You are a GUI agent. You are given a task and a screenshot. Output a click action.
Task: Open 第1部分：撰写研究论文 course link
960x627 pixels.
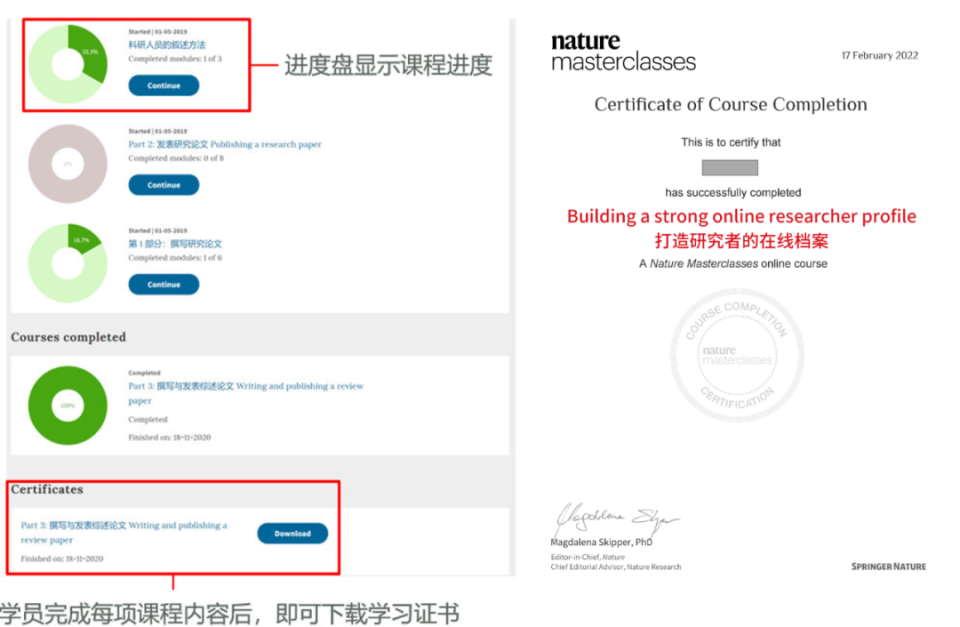pyautogui.click(x=174, y=244)
